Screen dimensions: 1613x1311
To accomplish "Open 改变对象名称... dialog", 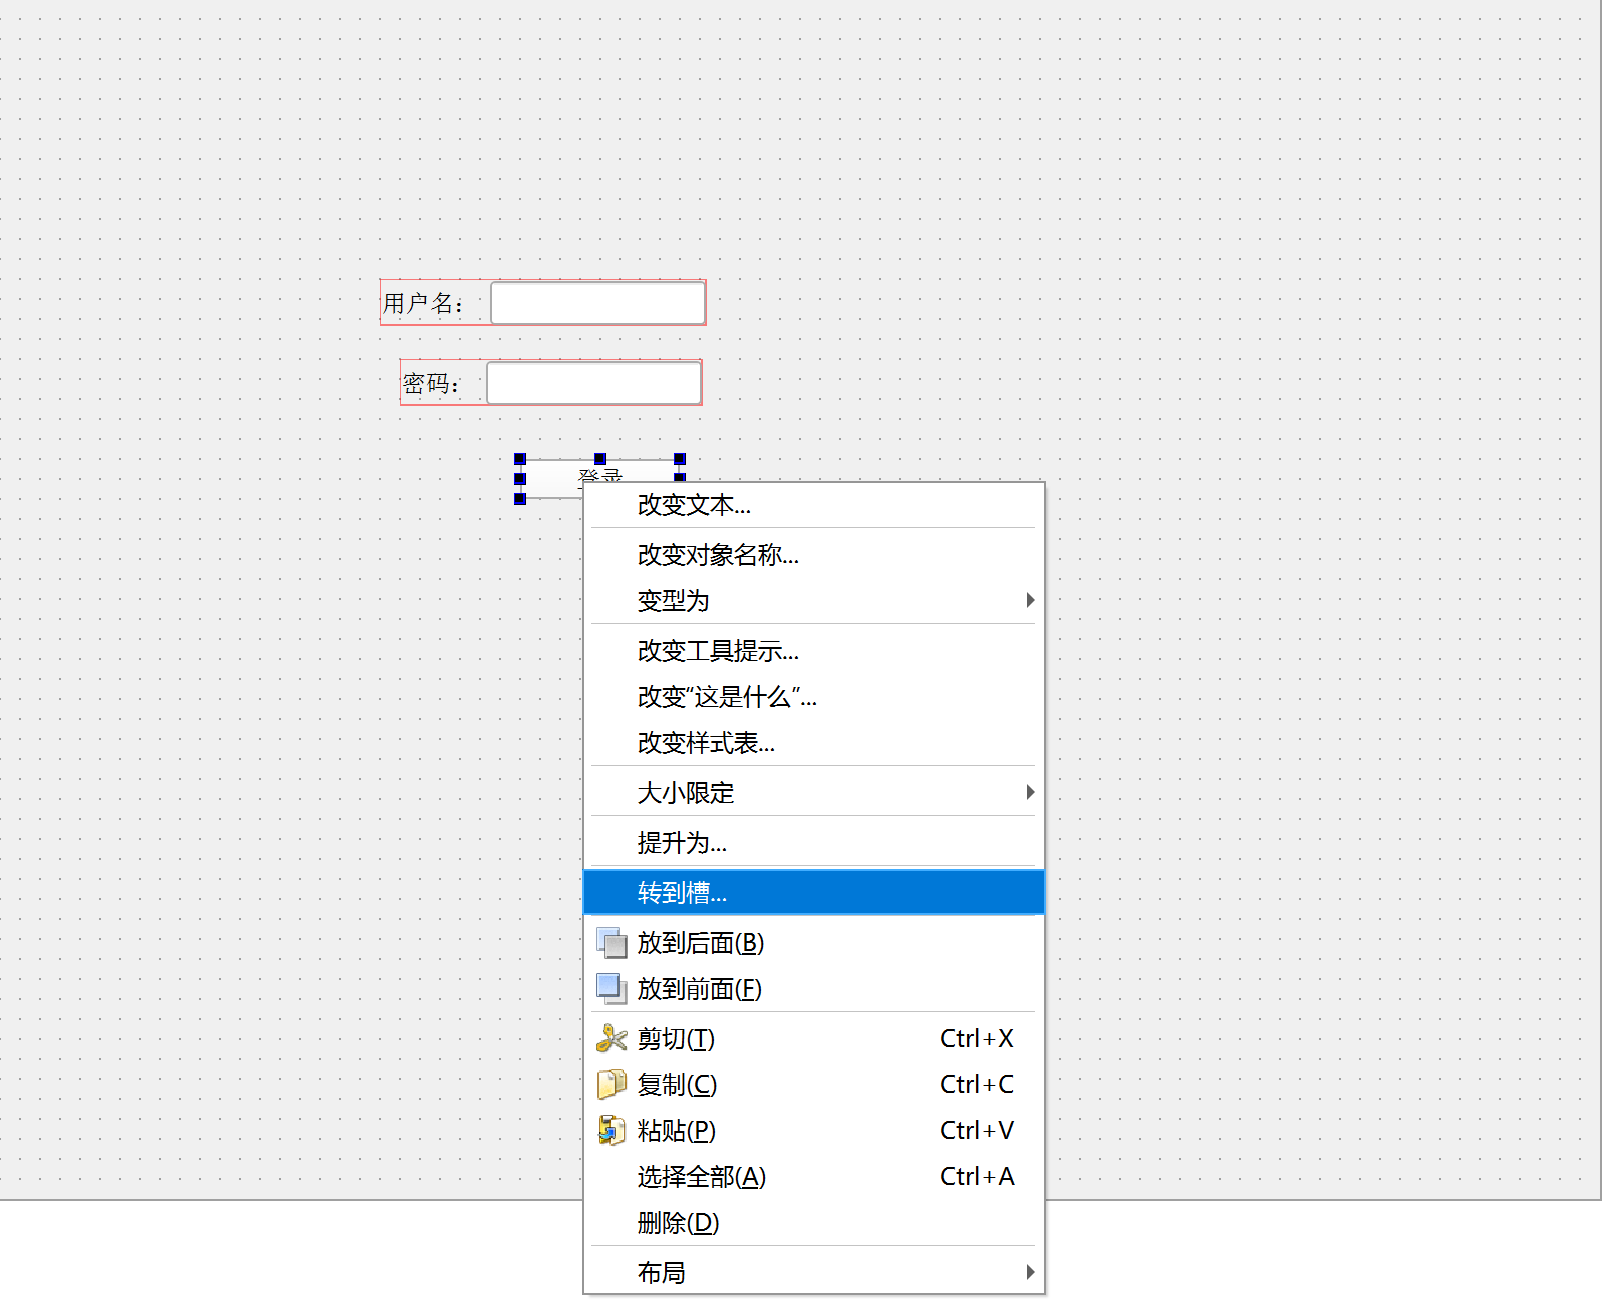I will pyautogui.click(x=718, y=554).
